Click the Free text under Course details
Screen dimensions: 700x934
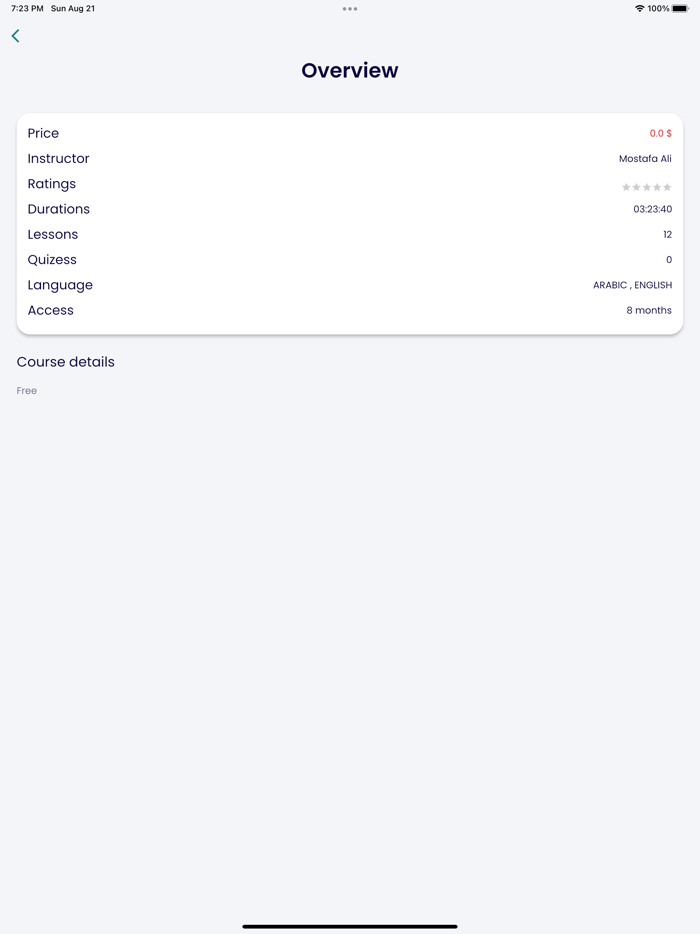pyautogui.click(x=26, y=390)
